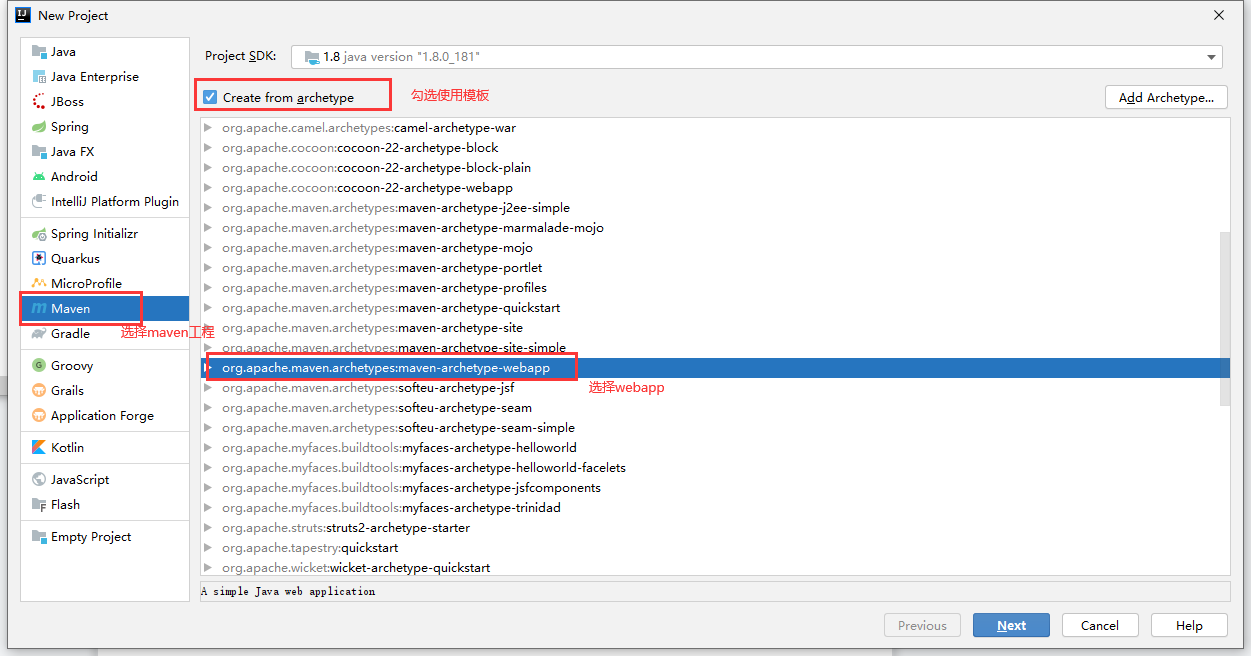Screen dimensions: 1251x656
Task: Expand the maven-archetype-portlet entry
Action: [x=208, y=268]
